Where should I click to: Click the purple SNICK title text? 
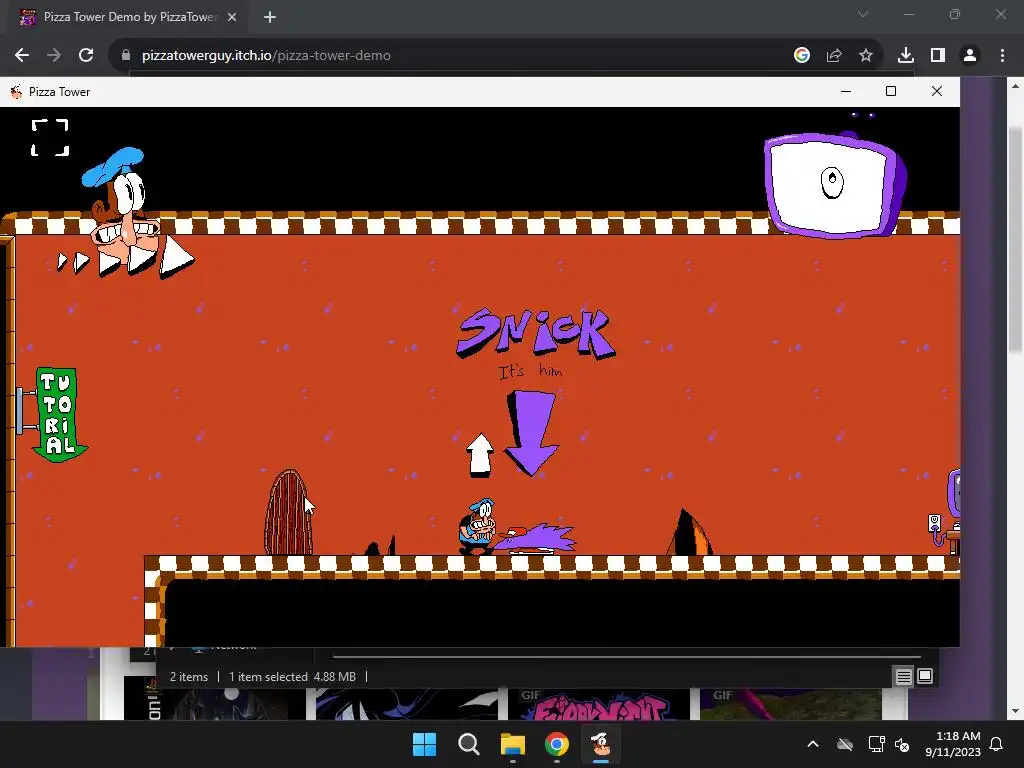(x=535, y=333)
